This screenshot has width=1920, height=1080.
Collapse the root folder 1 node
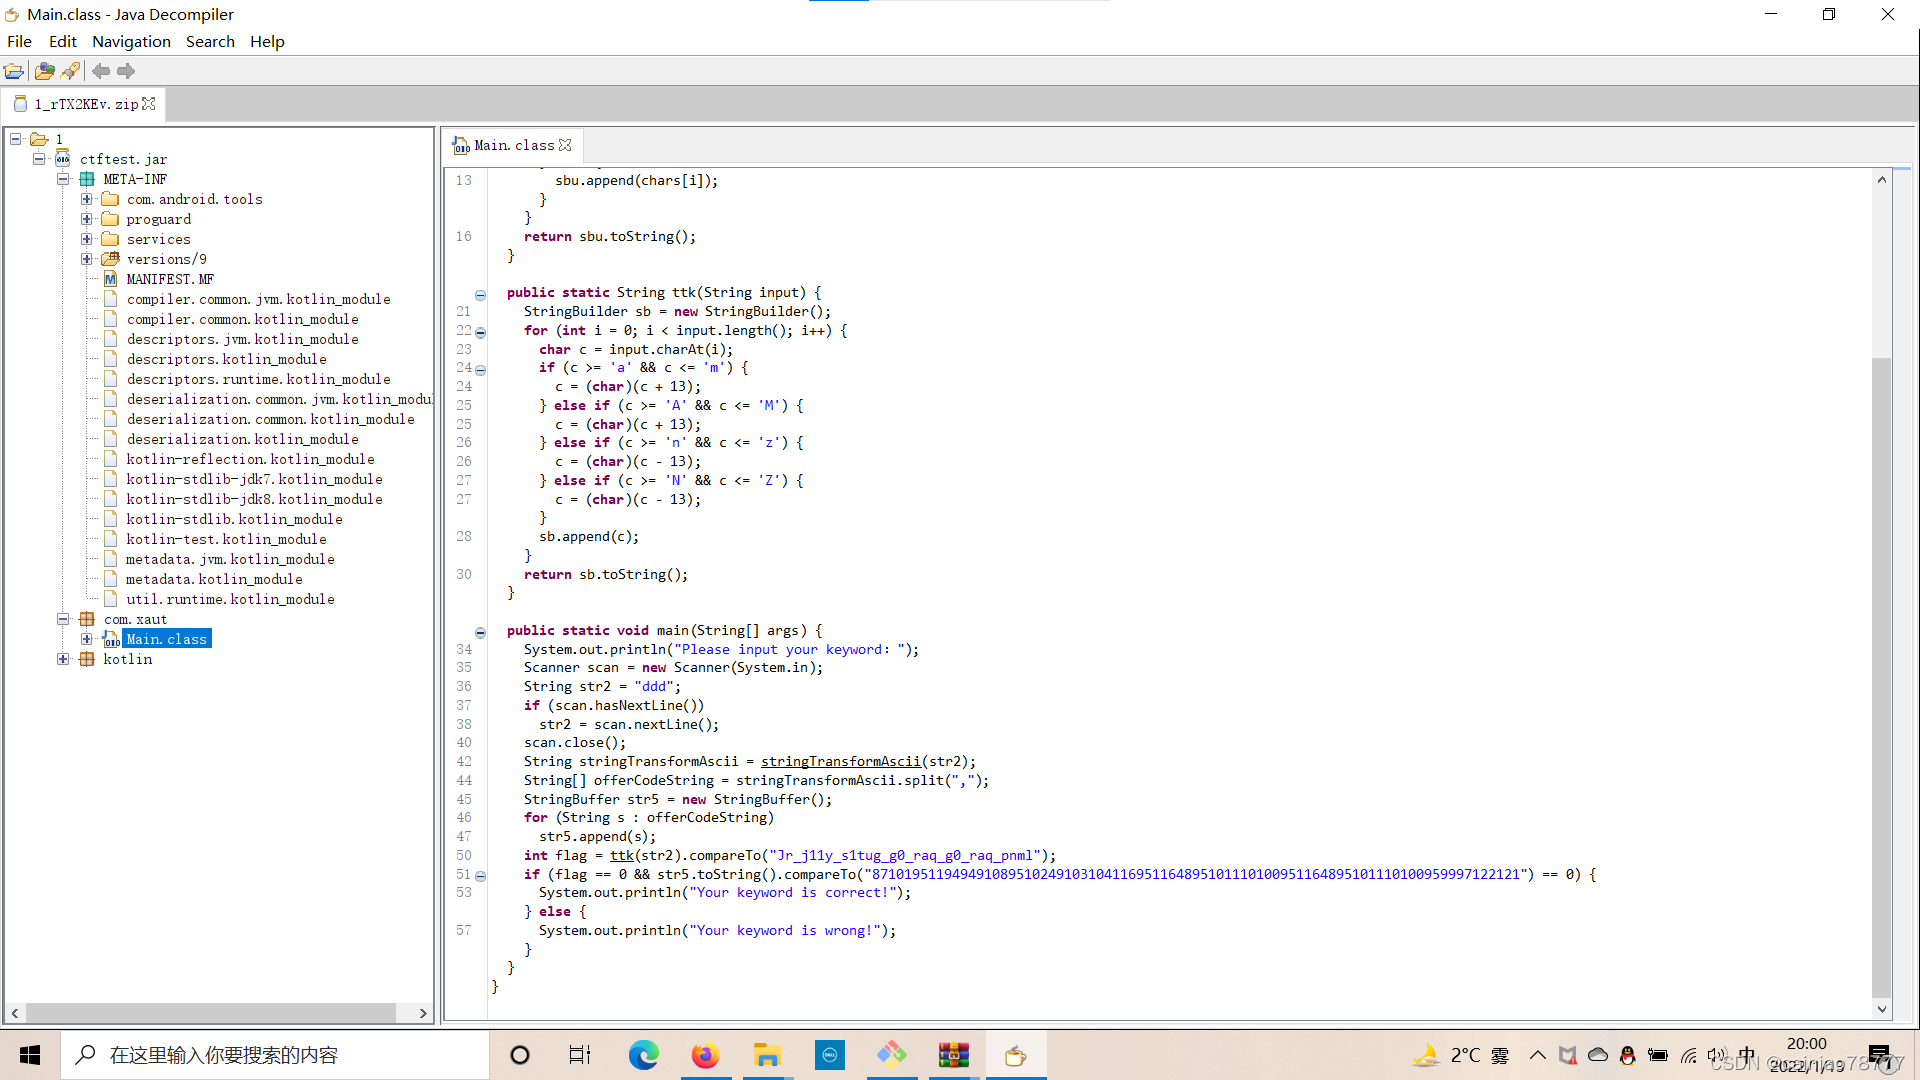point(16,139)
